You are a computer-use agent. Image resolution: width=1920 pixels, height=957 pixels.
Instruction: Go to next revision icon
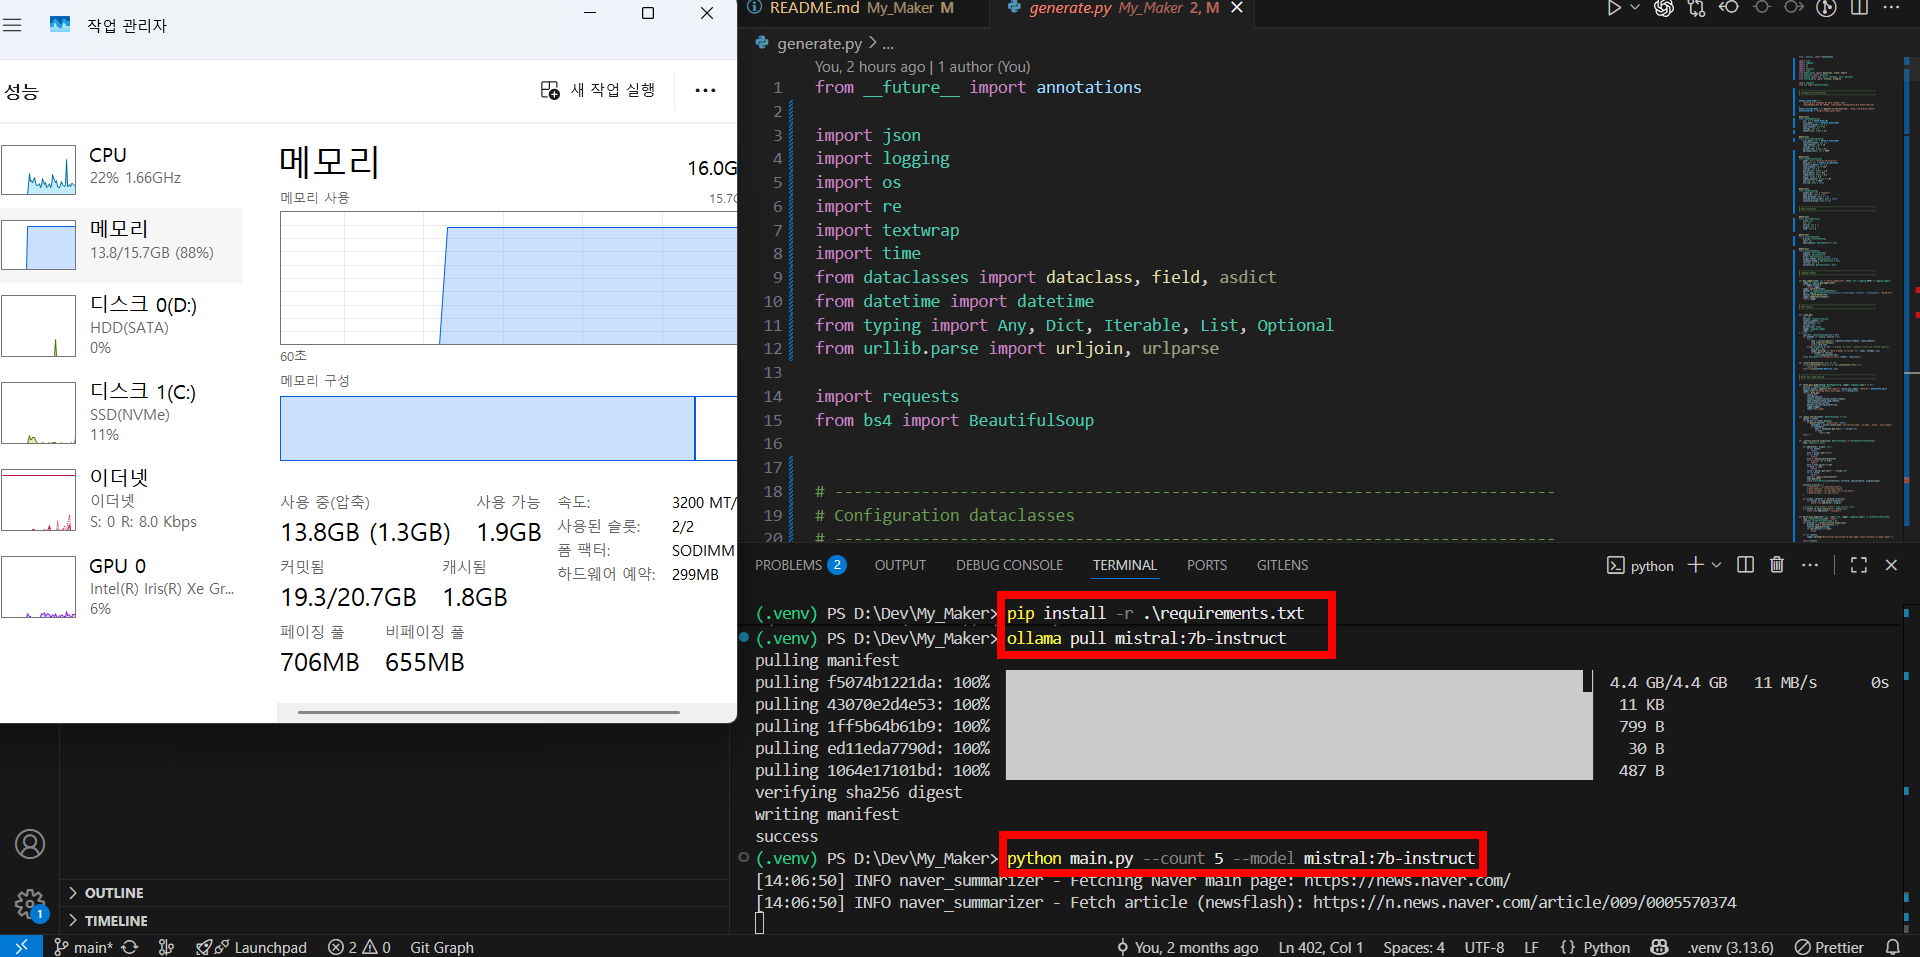pyautogui.click(x=1794, y=8)
